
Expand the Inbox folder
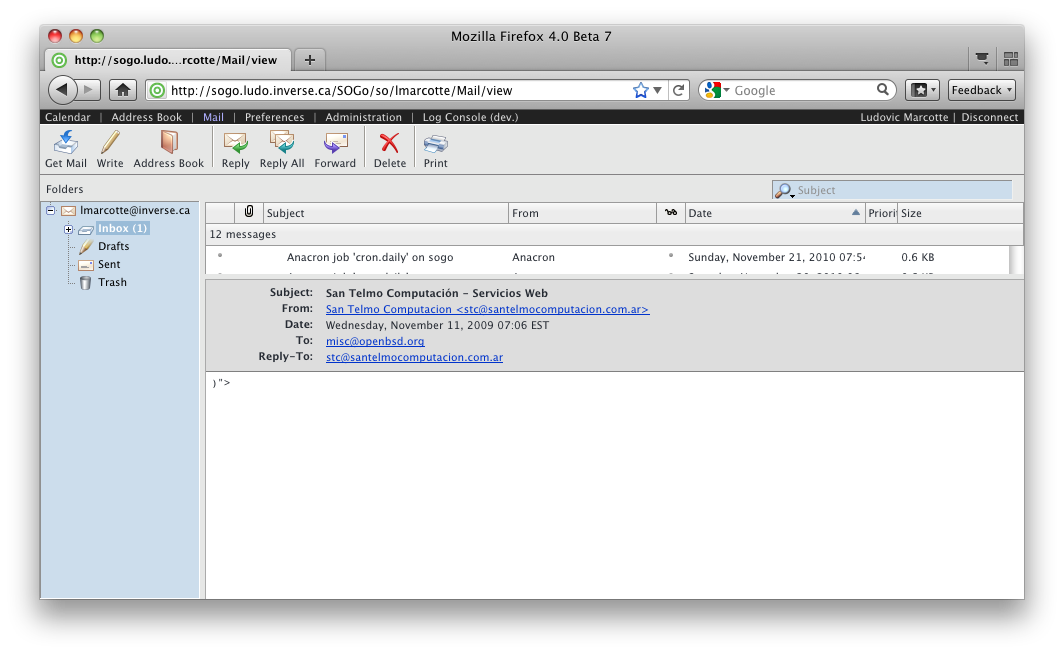[x=69, y=229]
